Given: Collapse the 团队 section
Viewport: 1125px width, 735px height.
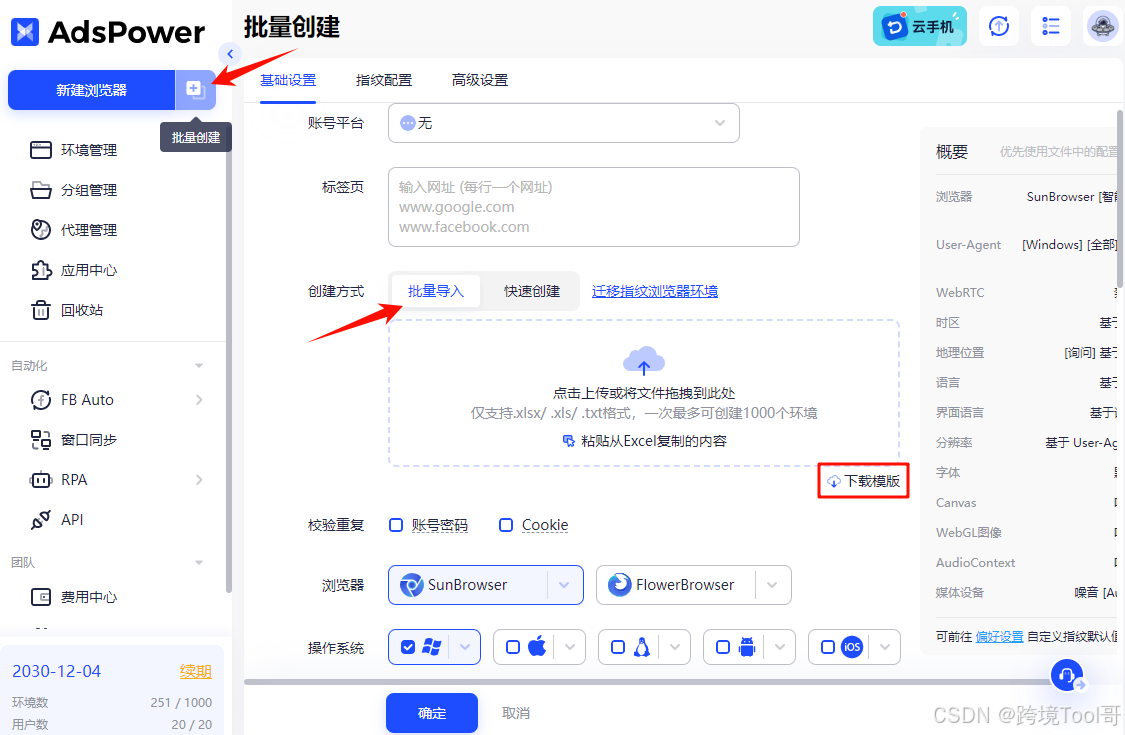Looking at the screenshot, I should (x=199, y=563).
